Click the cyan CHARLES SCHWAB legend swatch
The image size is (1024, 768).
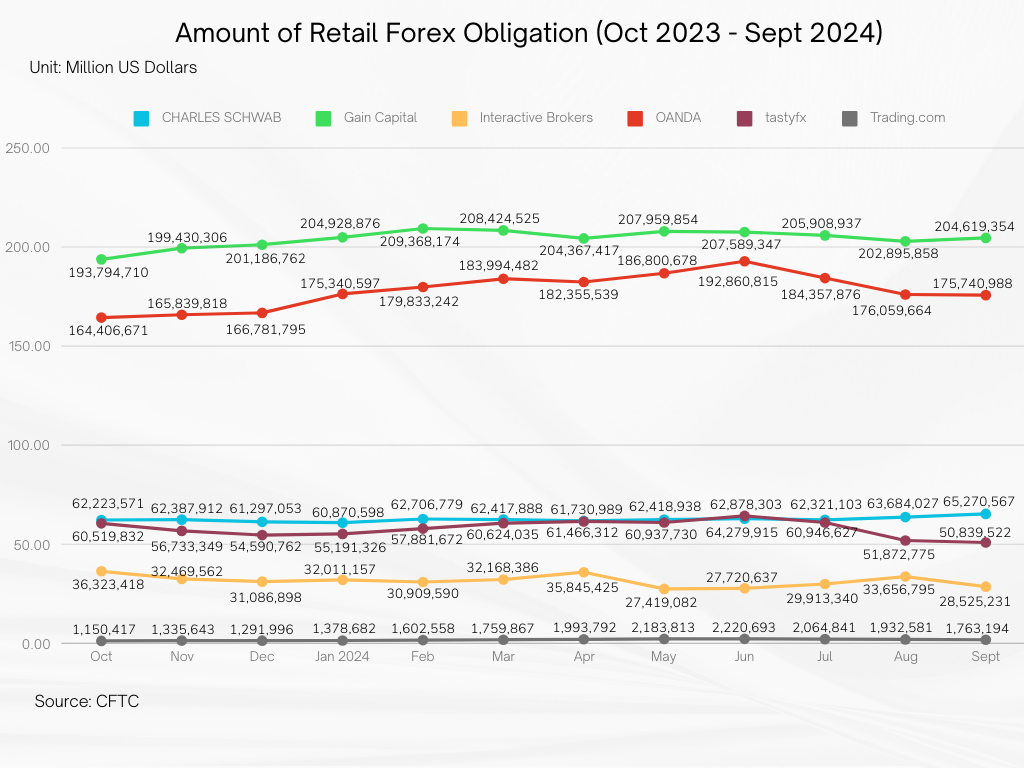coord(141,118)
